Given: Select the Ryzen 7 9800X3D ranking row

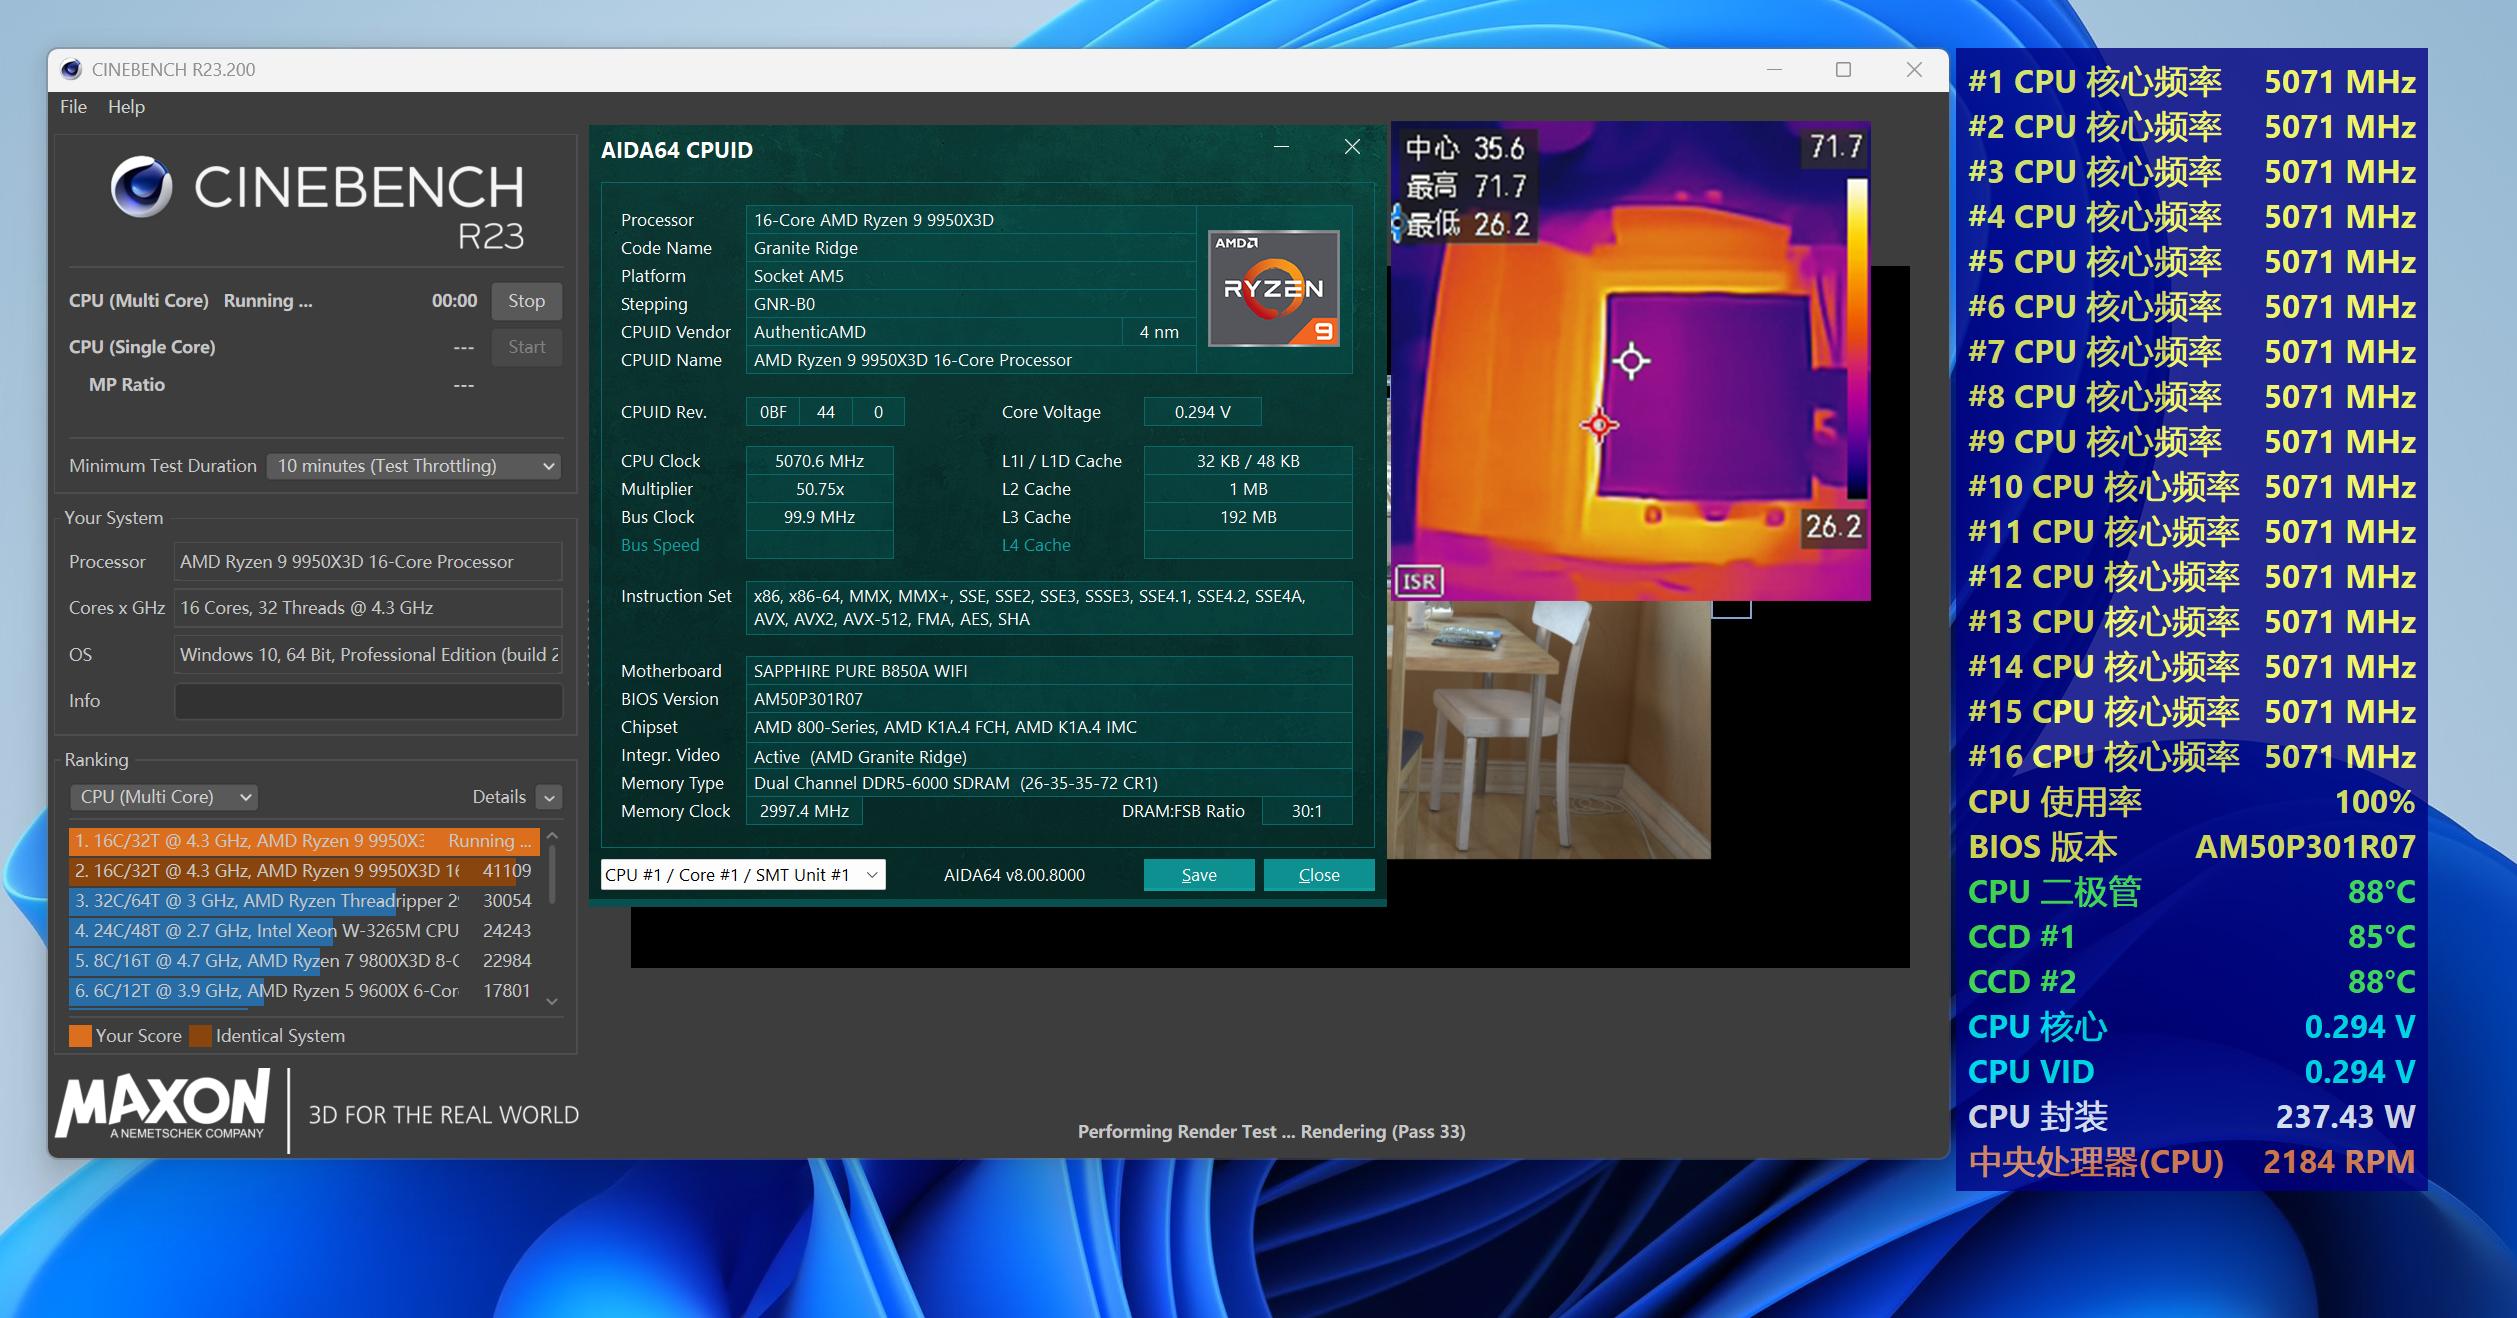Looking at the screenshot, I should (304, 961).
